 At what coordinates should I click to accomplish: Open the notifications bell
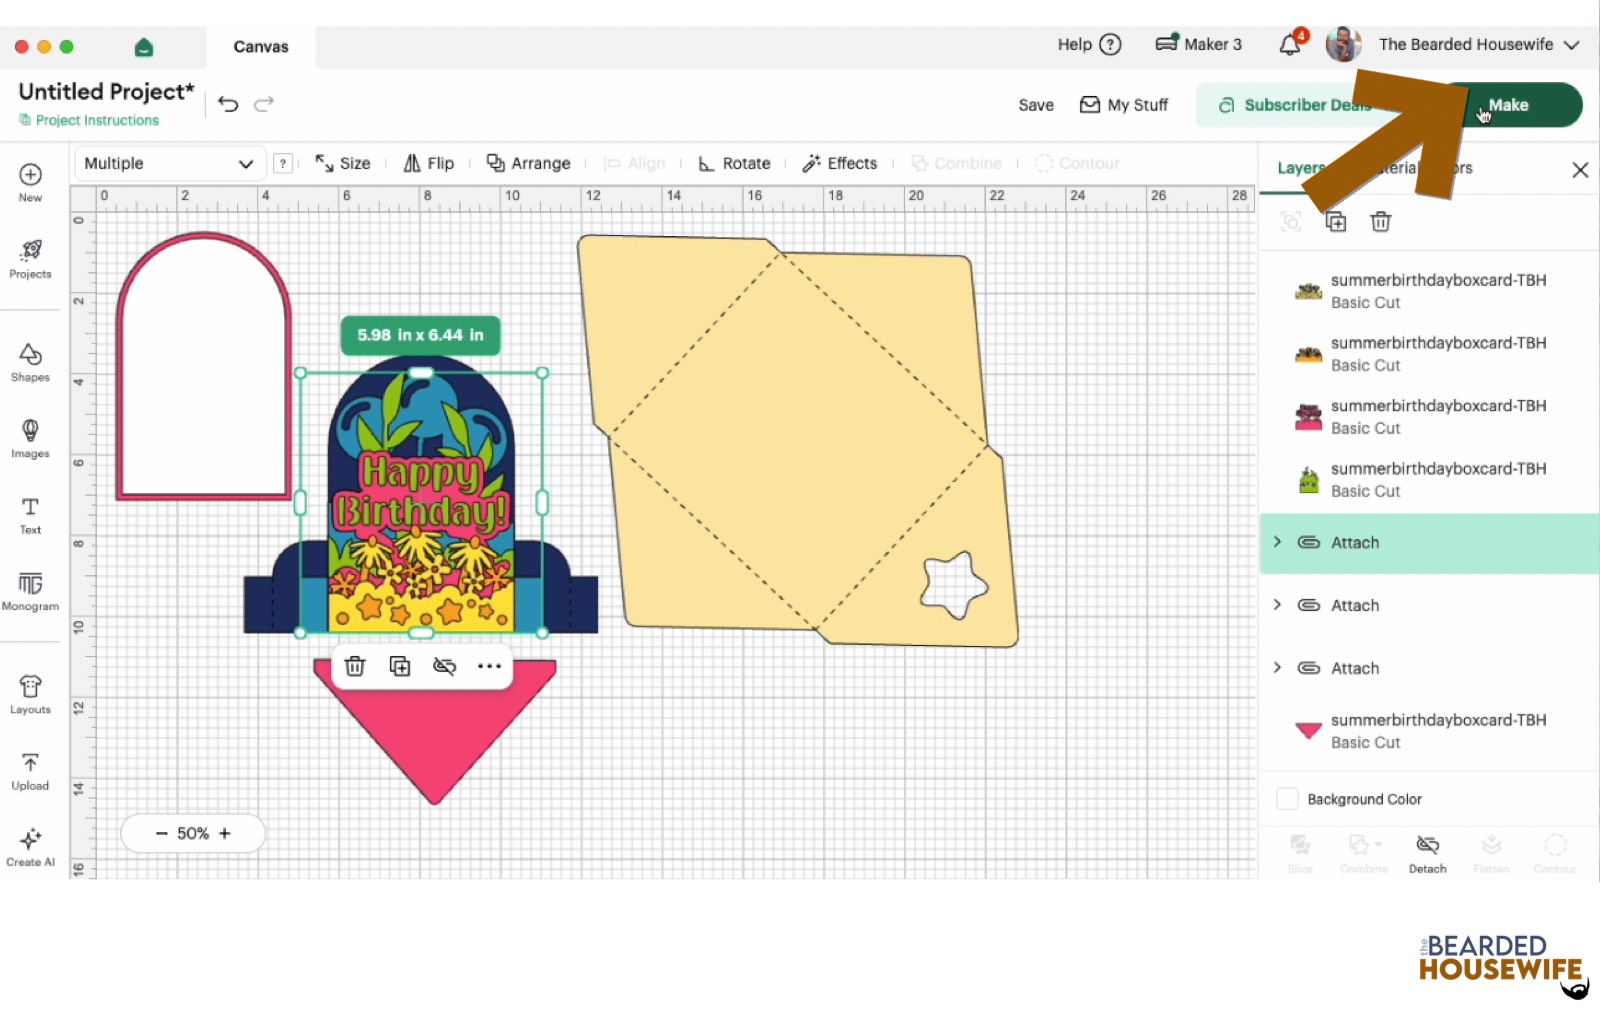tap(1291, 44)
